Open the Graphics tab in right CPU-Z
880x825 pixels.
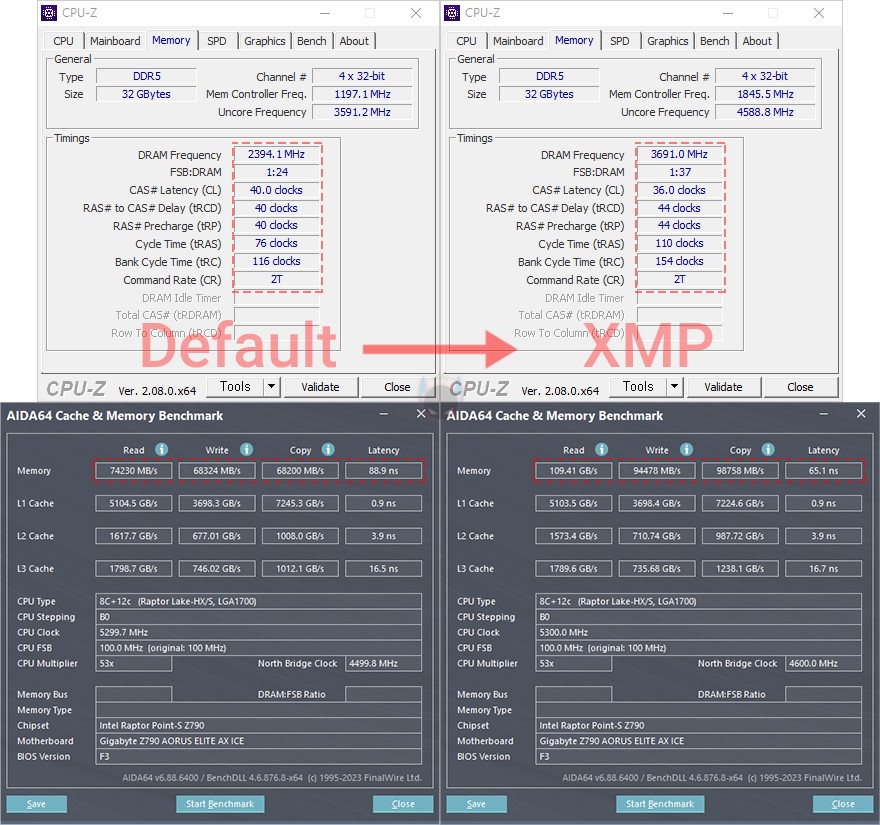tap(667, 41)
